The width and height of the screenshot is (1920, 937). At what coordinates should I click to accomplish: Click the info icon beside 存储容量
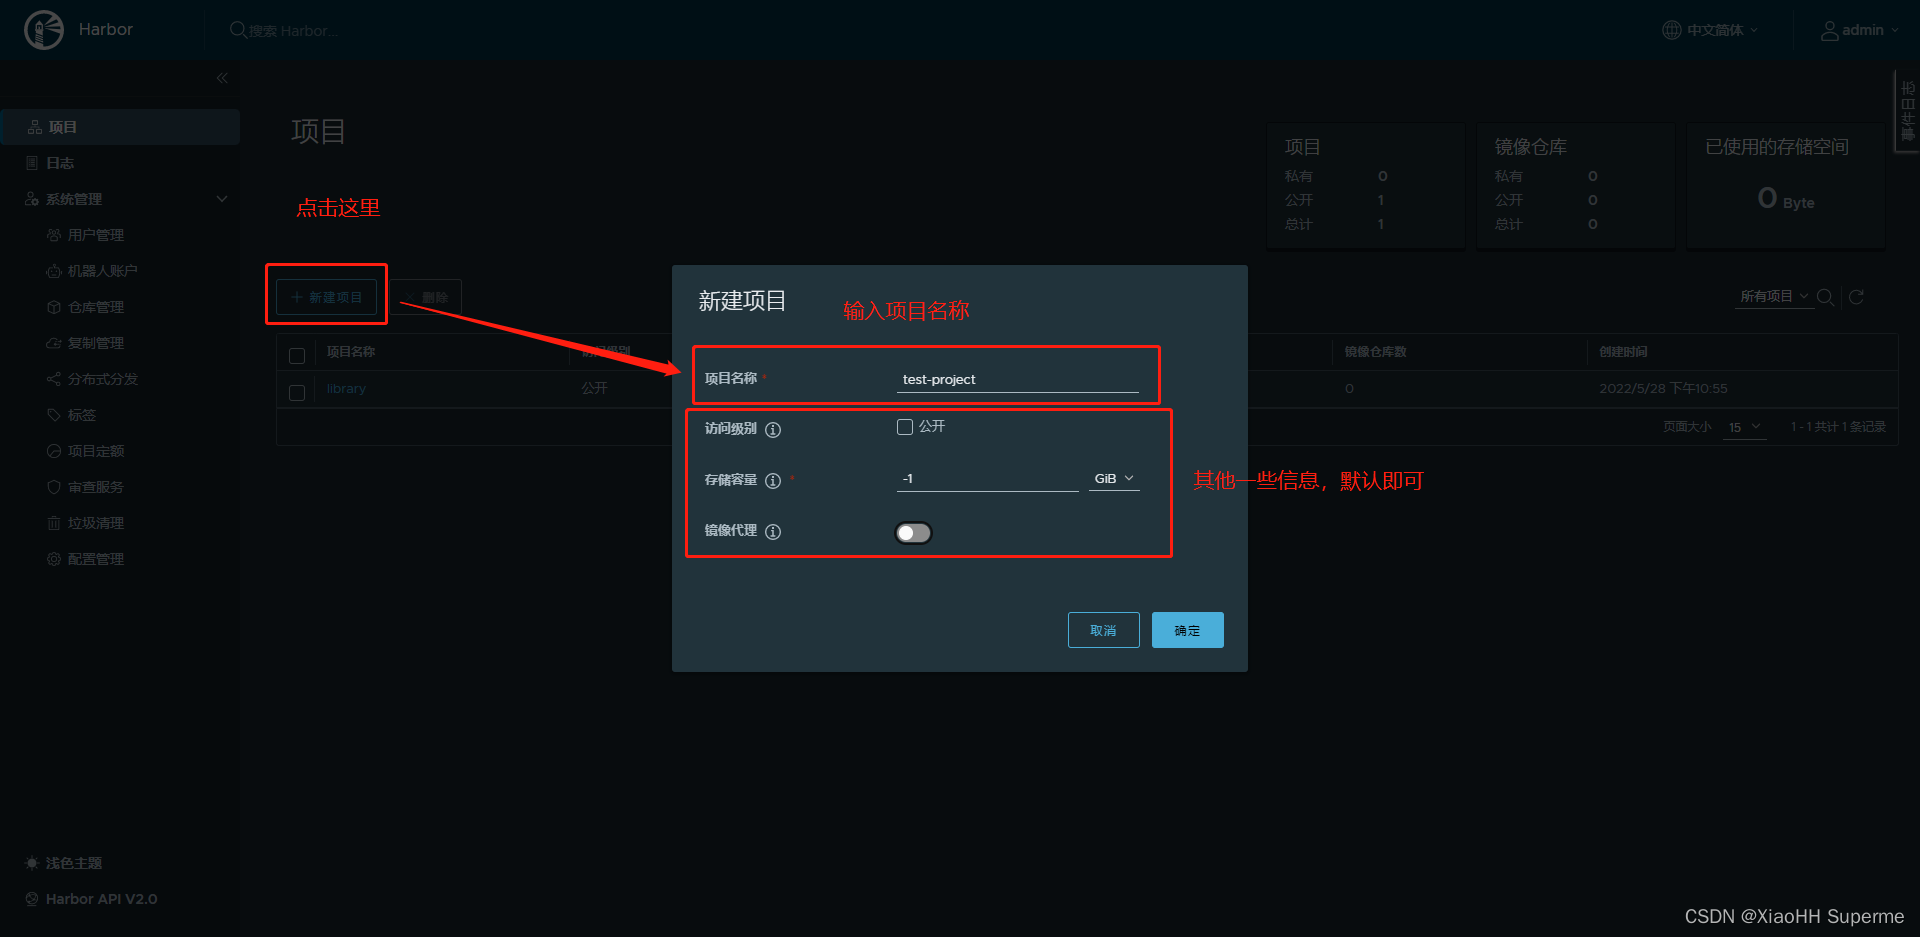click(773, 481)
